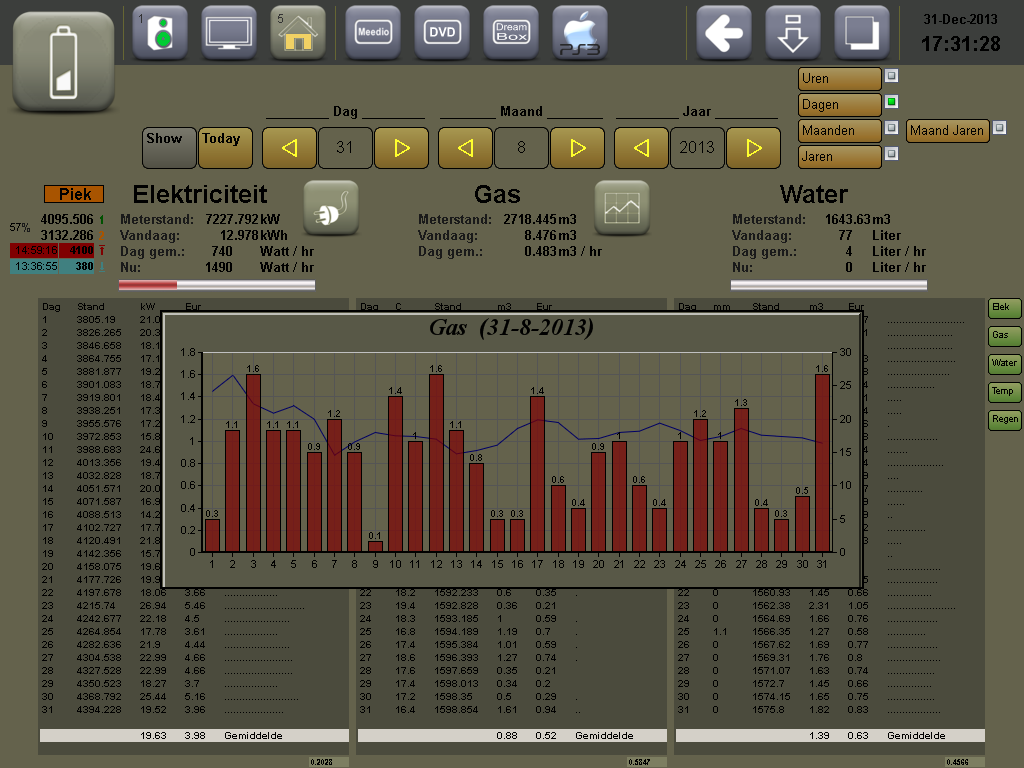This screenshot has width=1024, height=768.
Task: Toggle the Maand Jaren checkbox
Action: 999,127
